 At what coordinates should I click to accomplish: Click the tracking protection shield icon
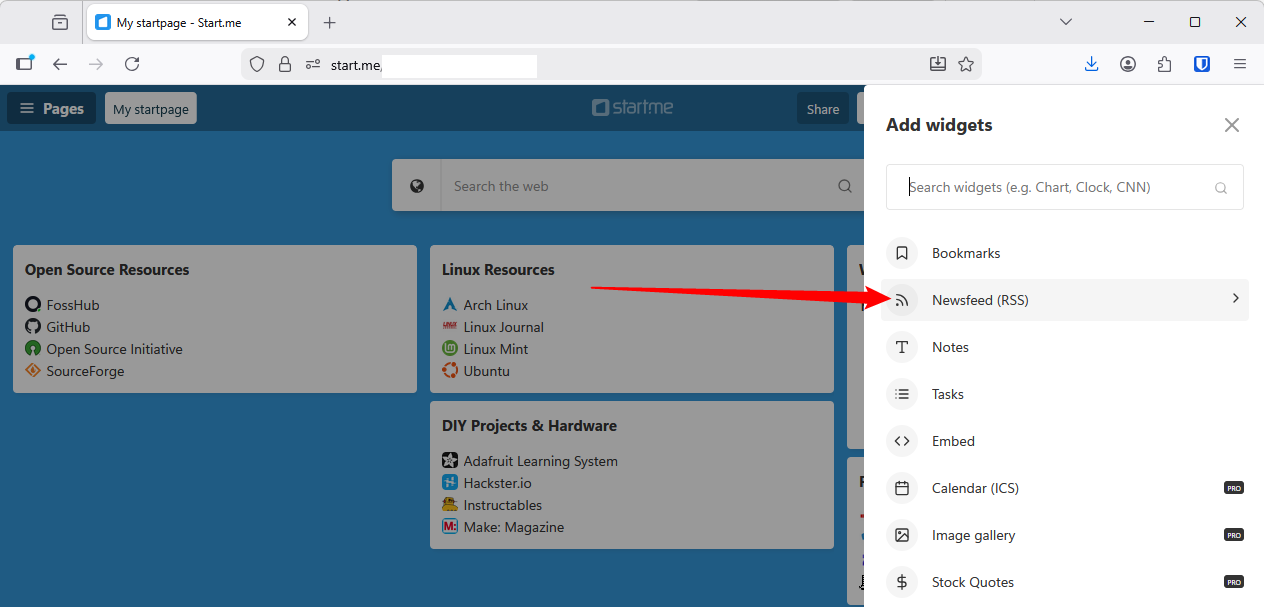(257, 64)
